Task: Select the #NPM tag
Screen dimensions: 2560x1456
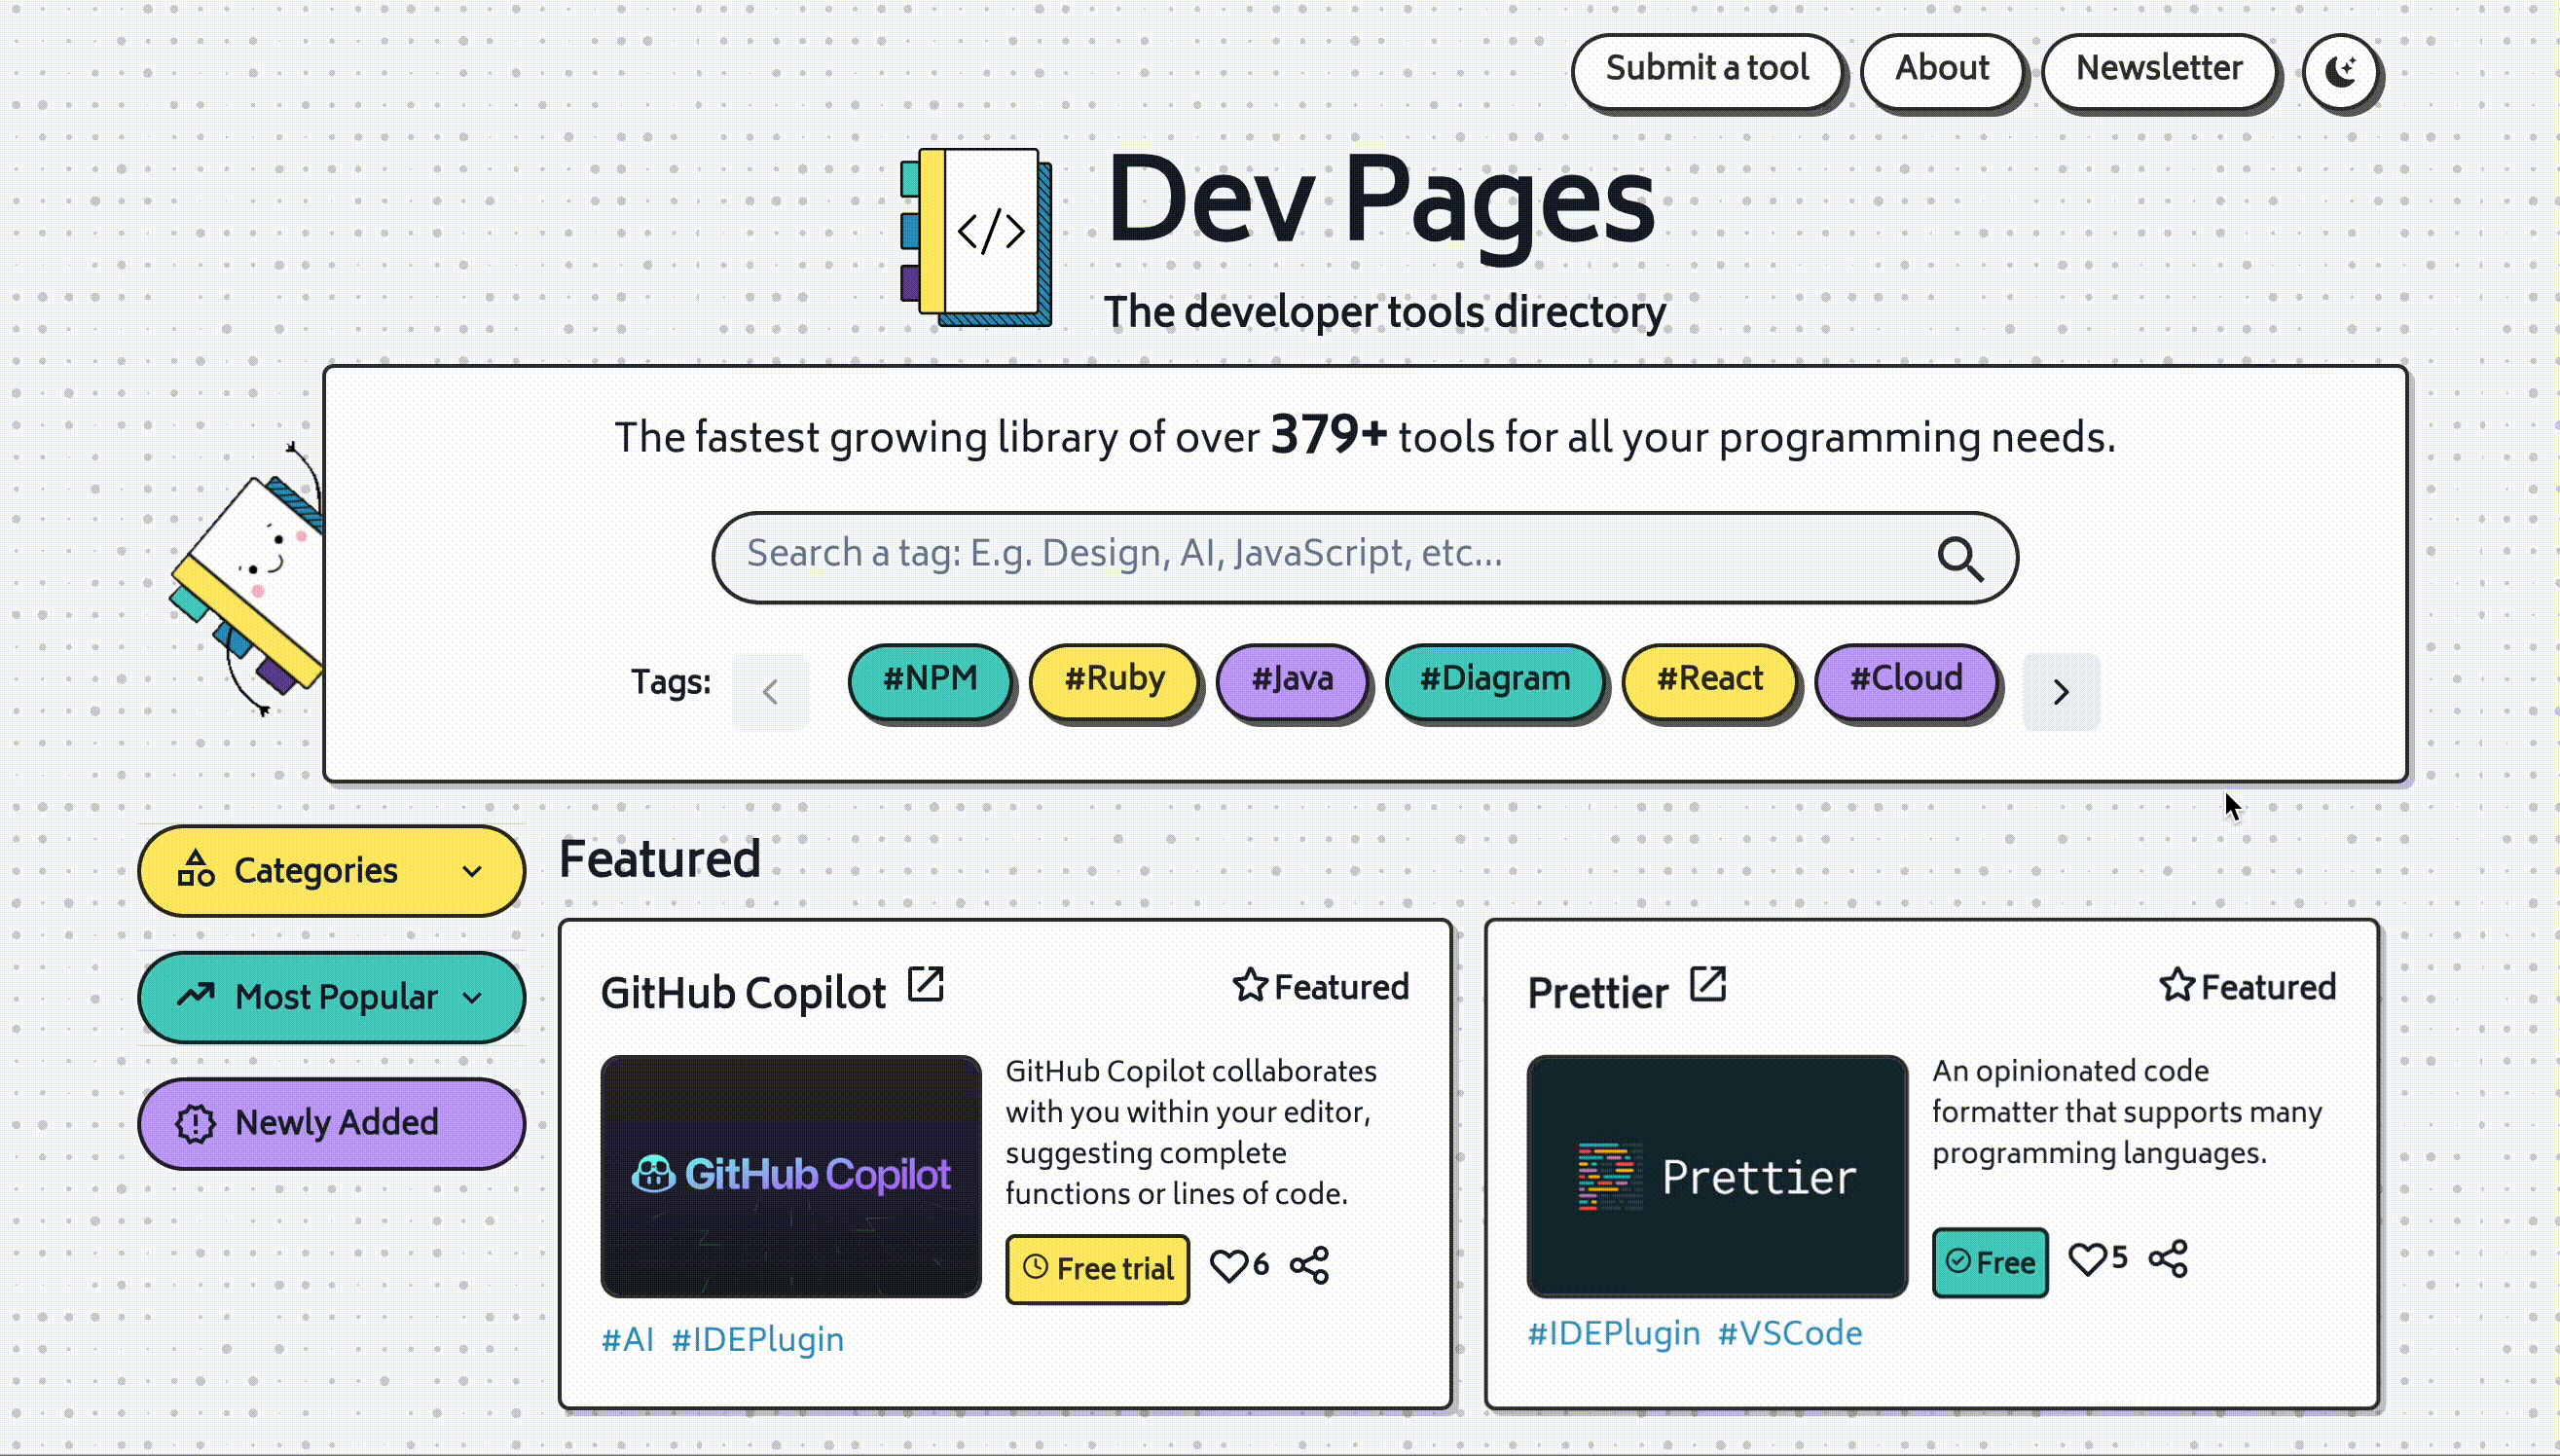Action: click(x=930, y=680)
